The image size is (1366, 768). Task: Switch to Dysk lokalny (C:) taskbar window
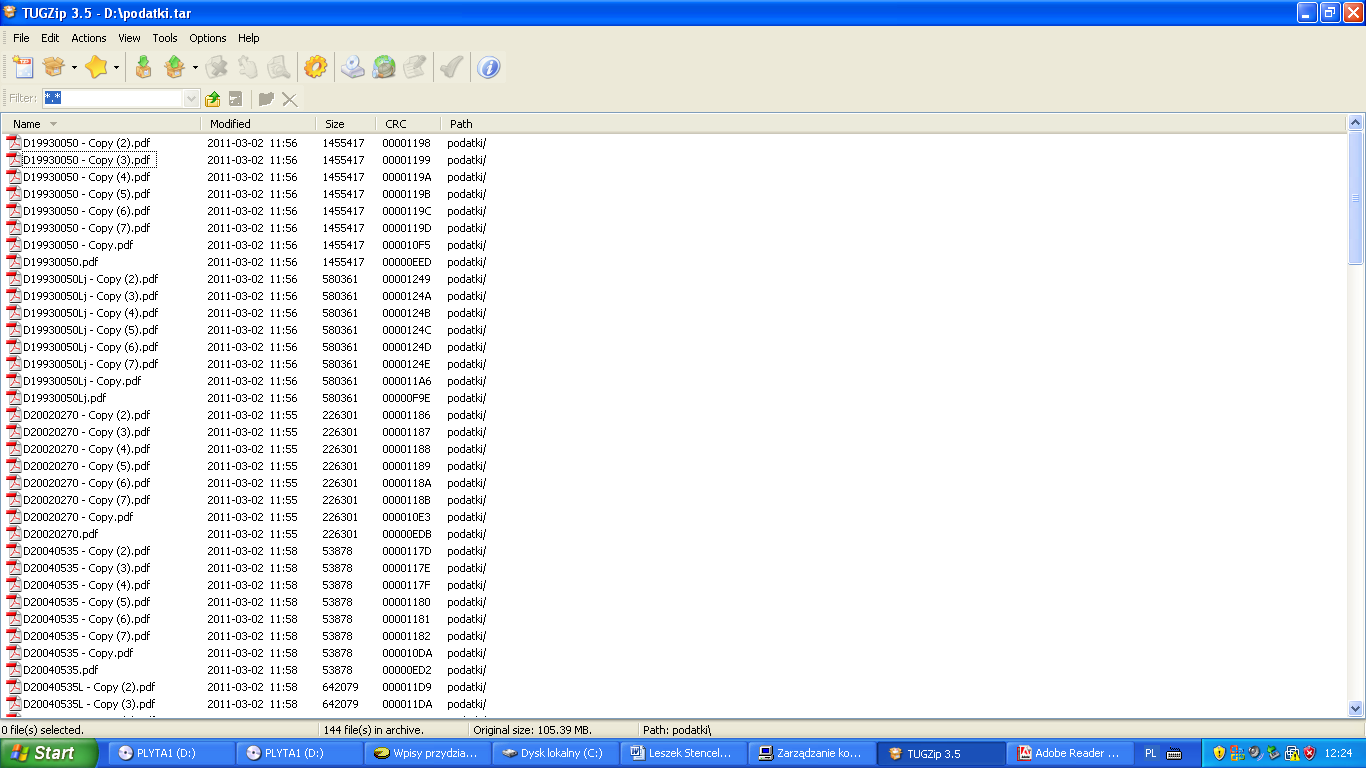coord(554,753)
